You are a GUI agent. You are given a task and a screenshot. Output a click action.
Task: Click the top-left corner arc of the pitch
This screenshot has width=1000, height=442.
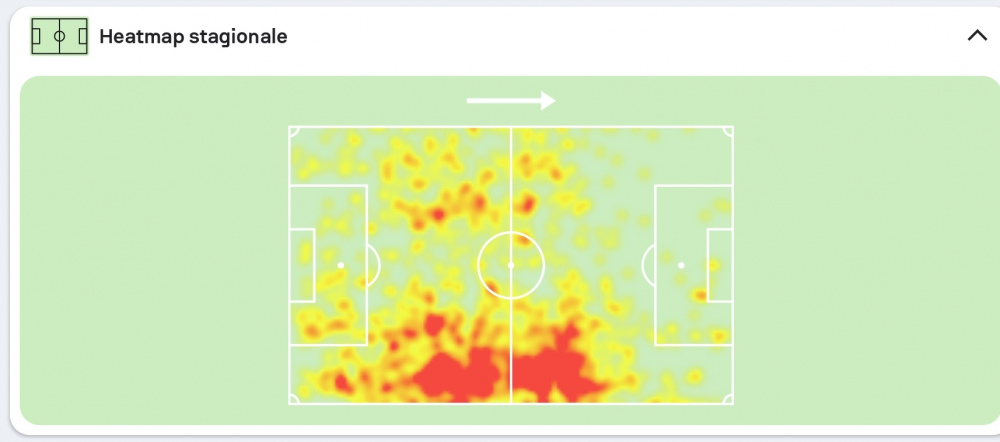tap(293, 131)
